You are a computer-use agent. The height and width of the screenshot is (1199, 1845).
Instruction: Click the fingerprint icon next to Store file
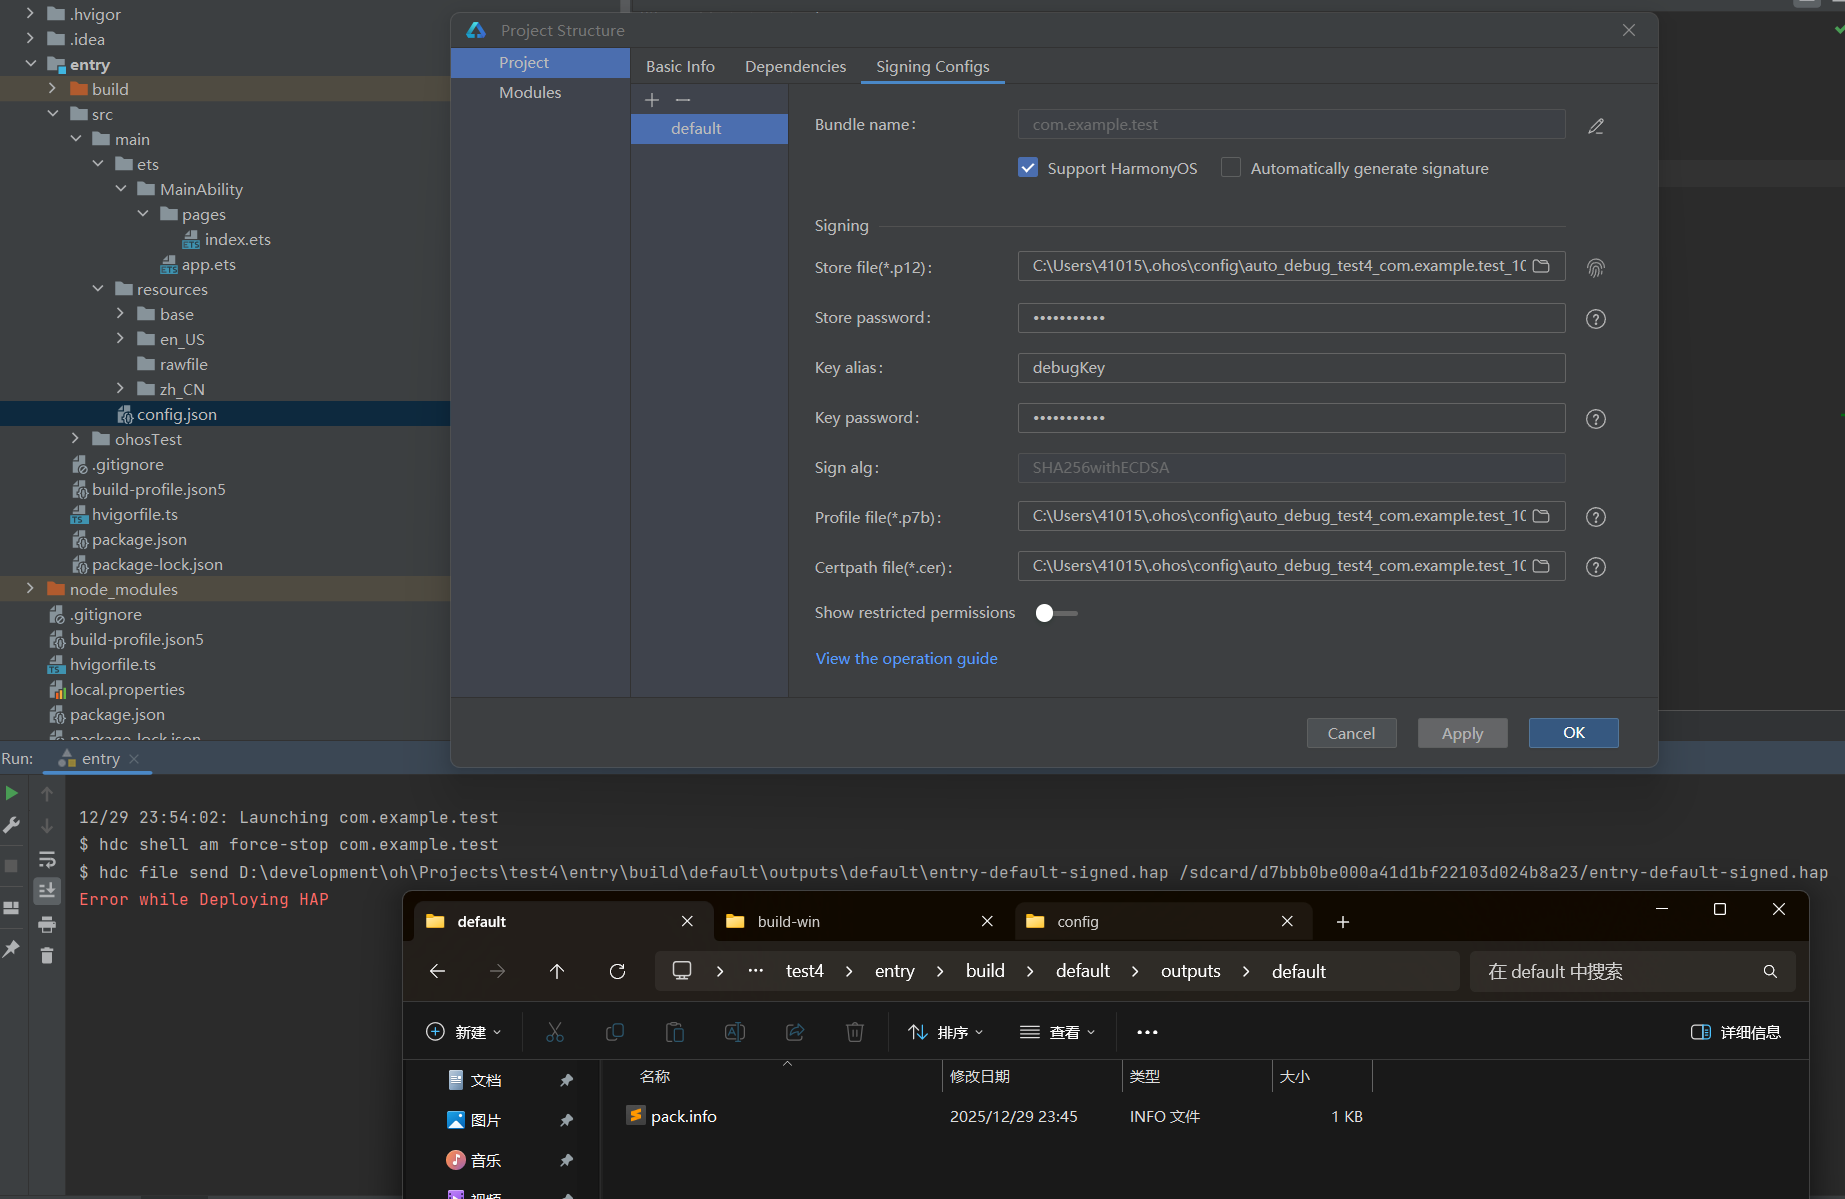[1596, 268]
